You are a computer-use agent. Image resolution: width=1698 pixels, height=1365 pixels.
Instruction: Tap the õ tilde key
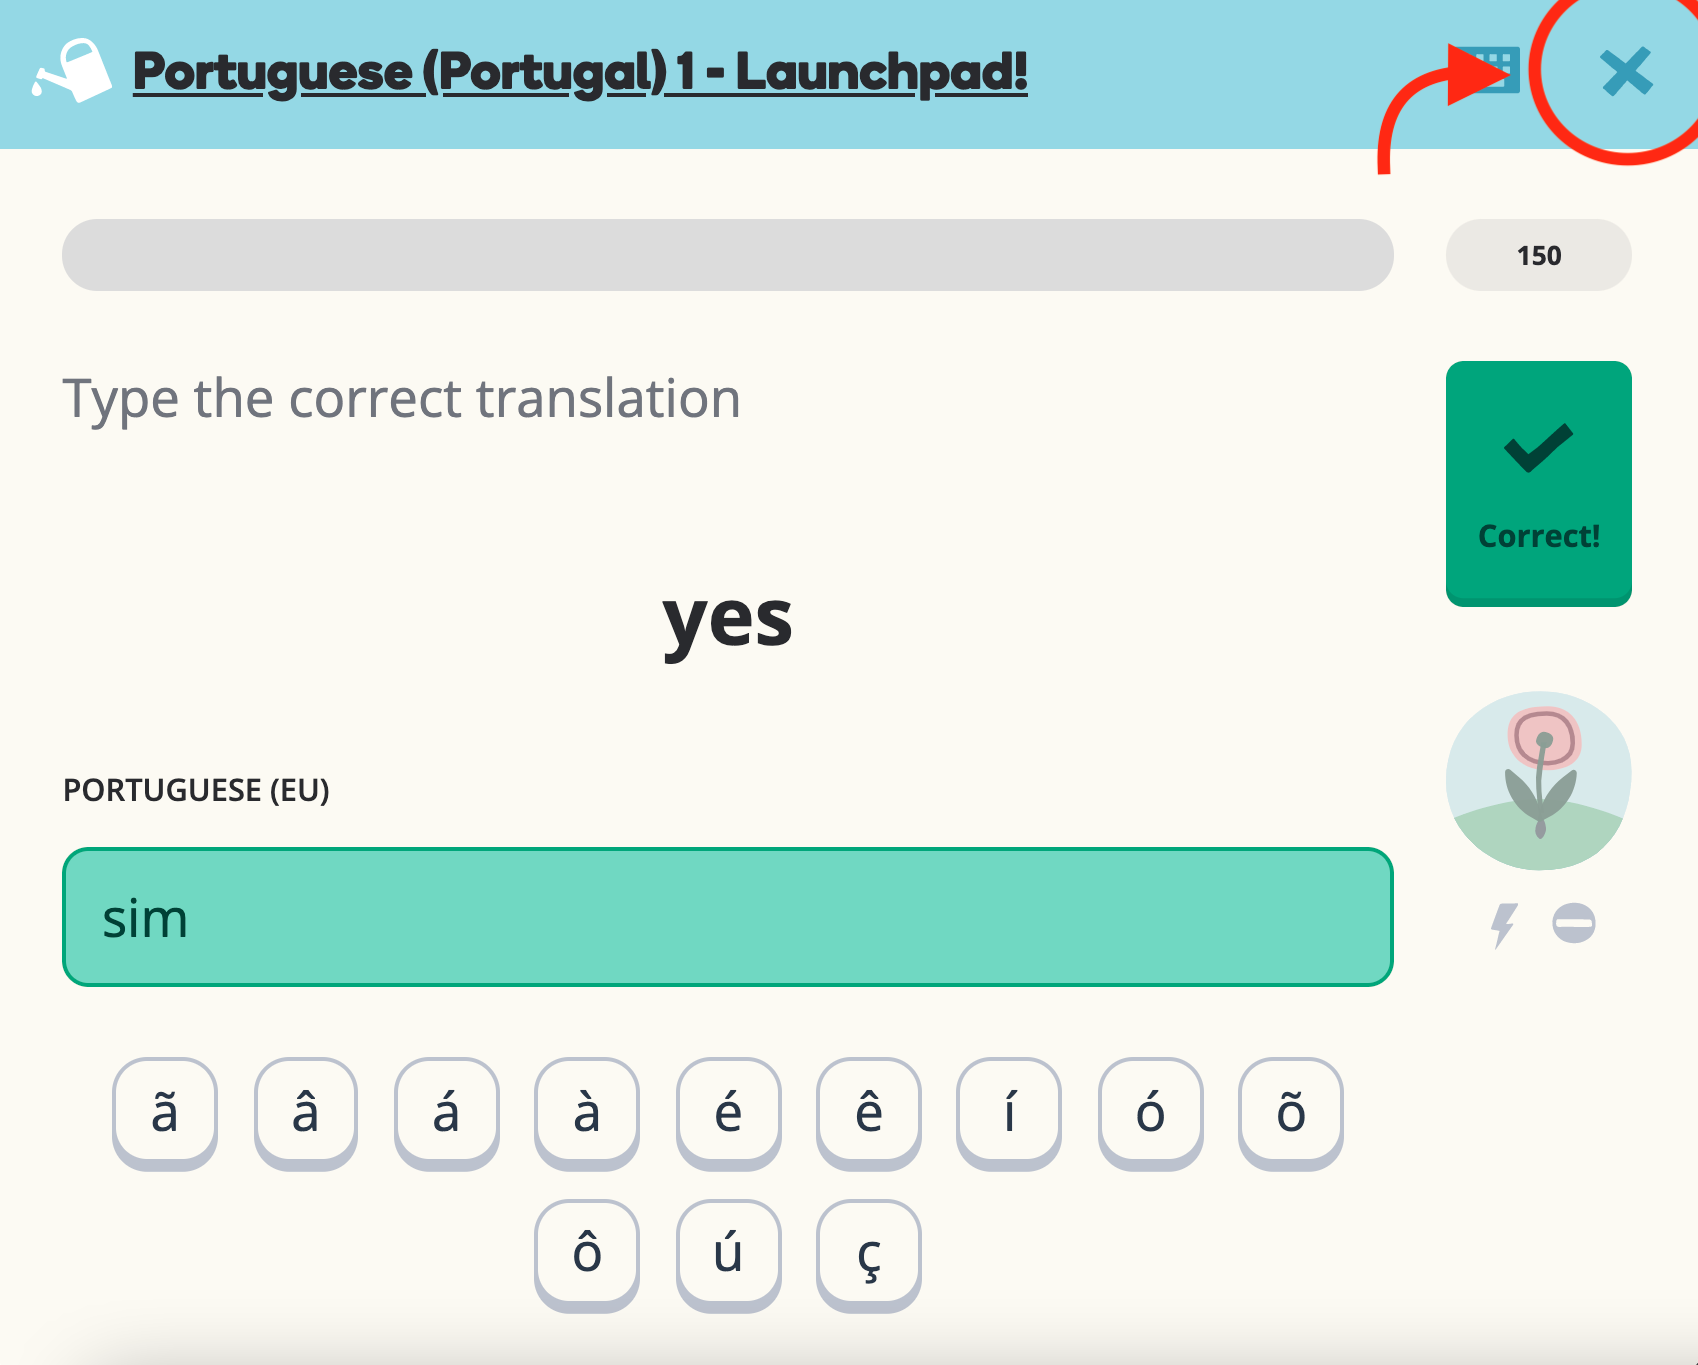1290,1112
